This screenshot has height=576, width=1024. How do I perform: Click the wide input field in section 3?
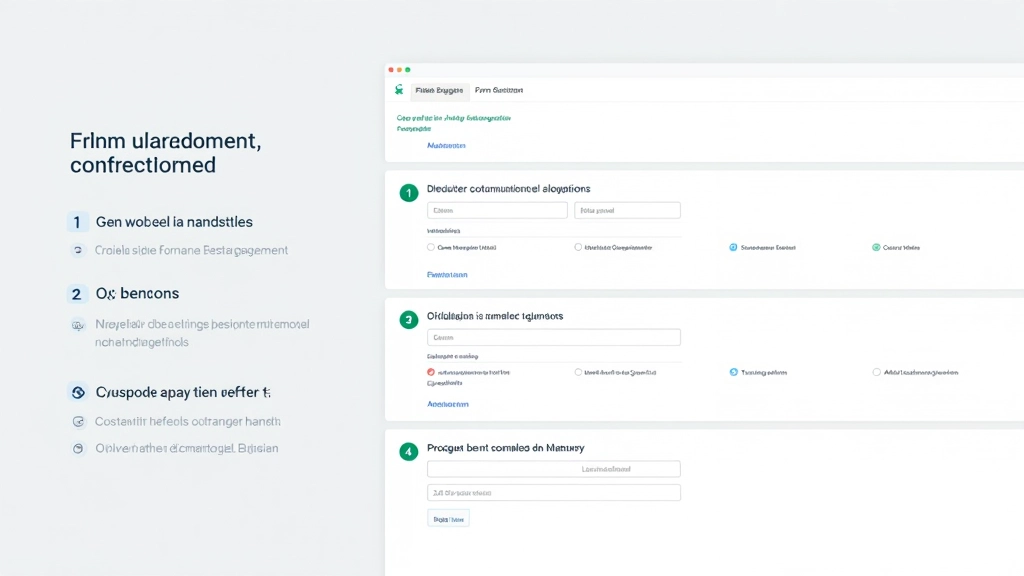coord(553,338)
